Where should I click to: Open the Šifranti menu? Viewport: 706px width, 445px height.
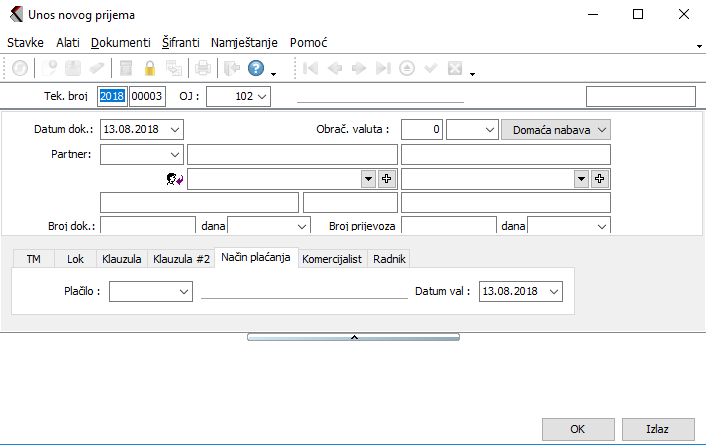(181, 43)
